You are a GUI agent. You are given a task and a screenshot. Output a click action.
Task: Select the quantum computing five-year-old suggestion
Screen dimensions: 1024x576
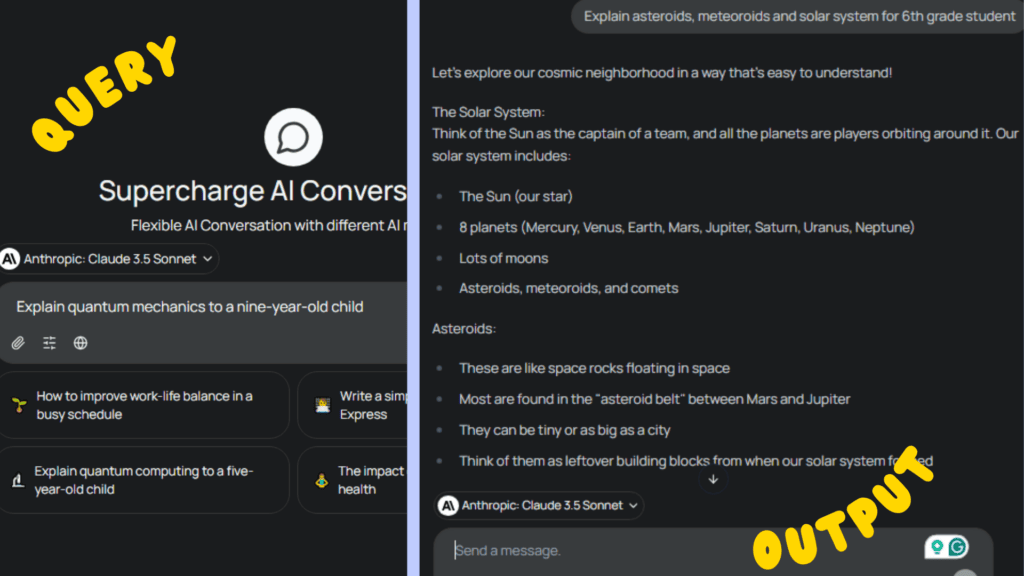point(144,480)
